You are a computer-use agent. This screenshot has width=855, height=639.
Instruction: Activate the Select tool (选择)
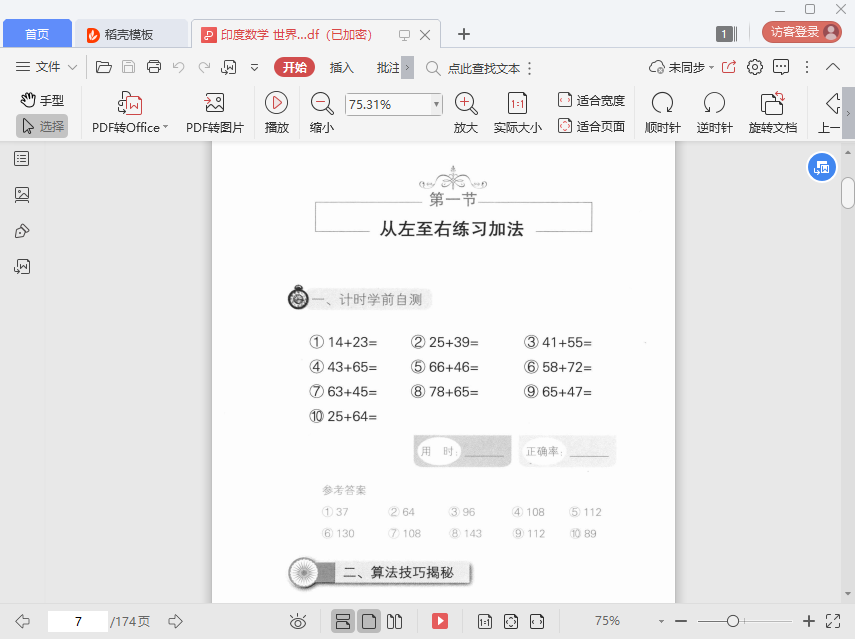point(42,126)
